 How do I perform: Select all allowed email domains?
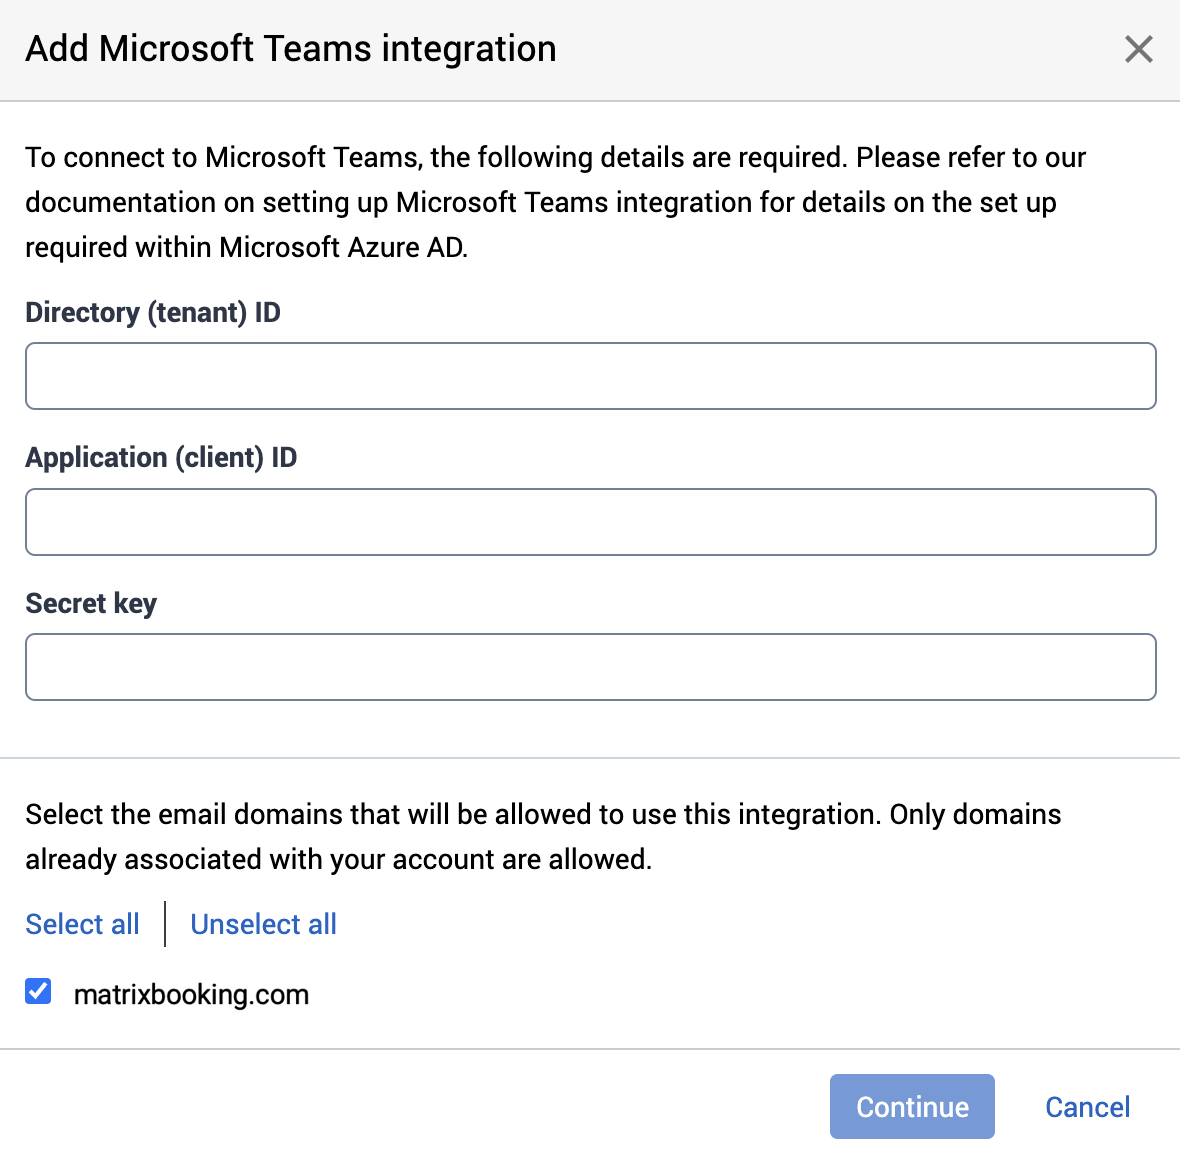[x=82, y=924]
